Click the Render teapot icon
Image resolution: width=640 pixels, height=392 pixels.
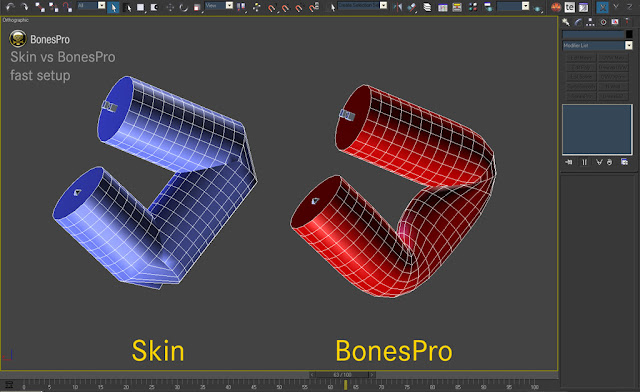click(570, 7)
